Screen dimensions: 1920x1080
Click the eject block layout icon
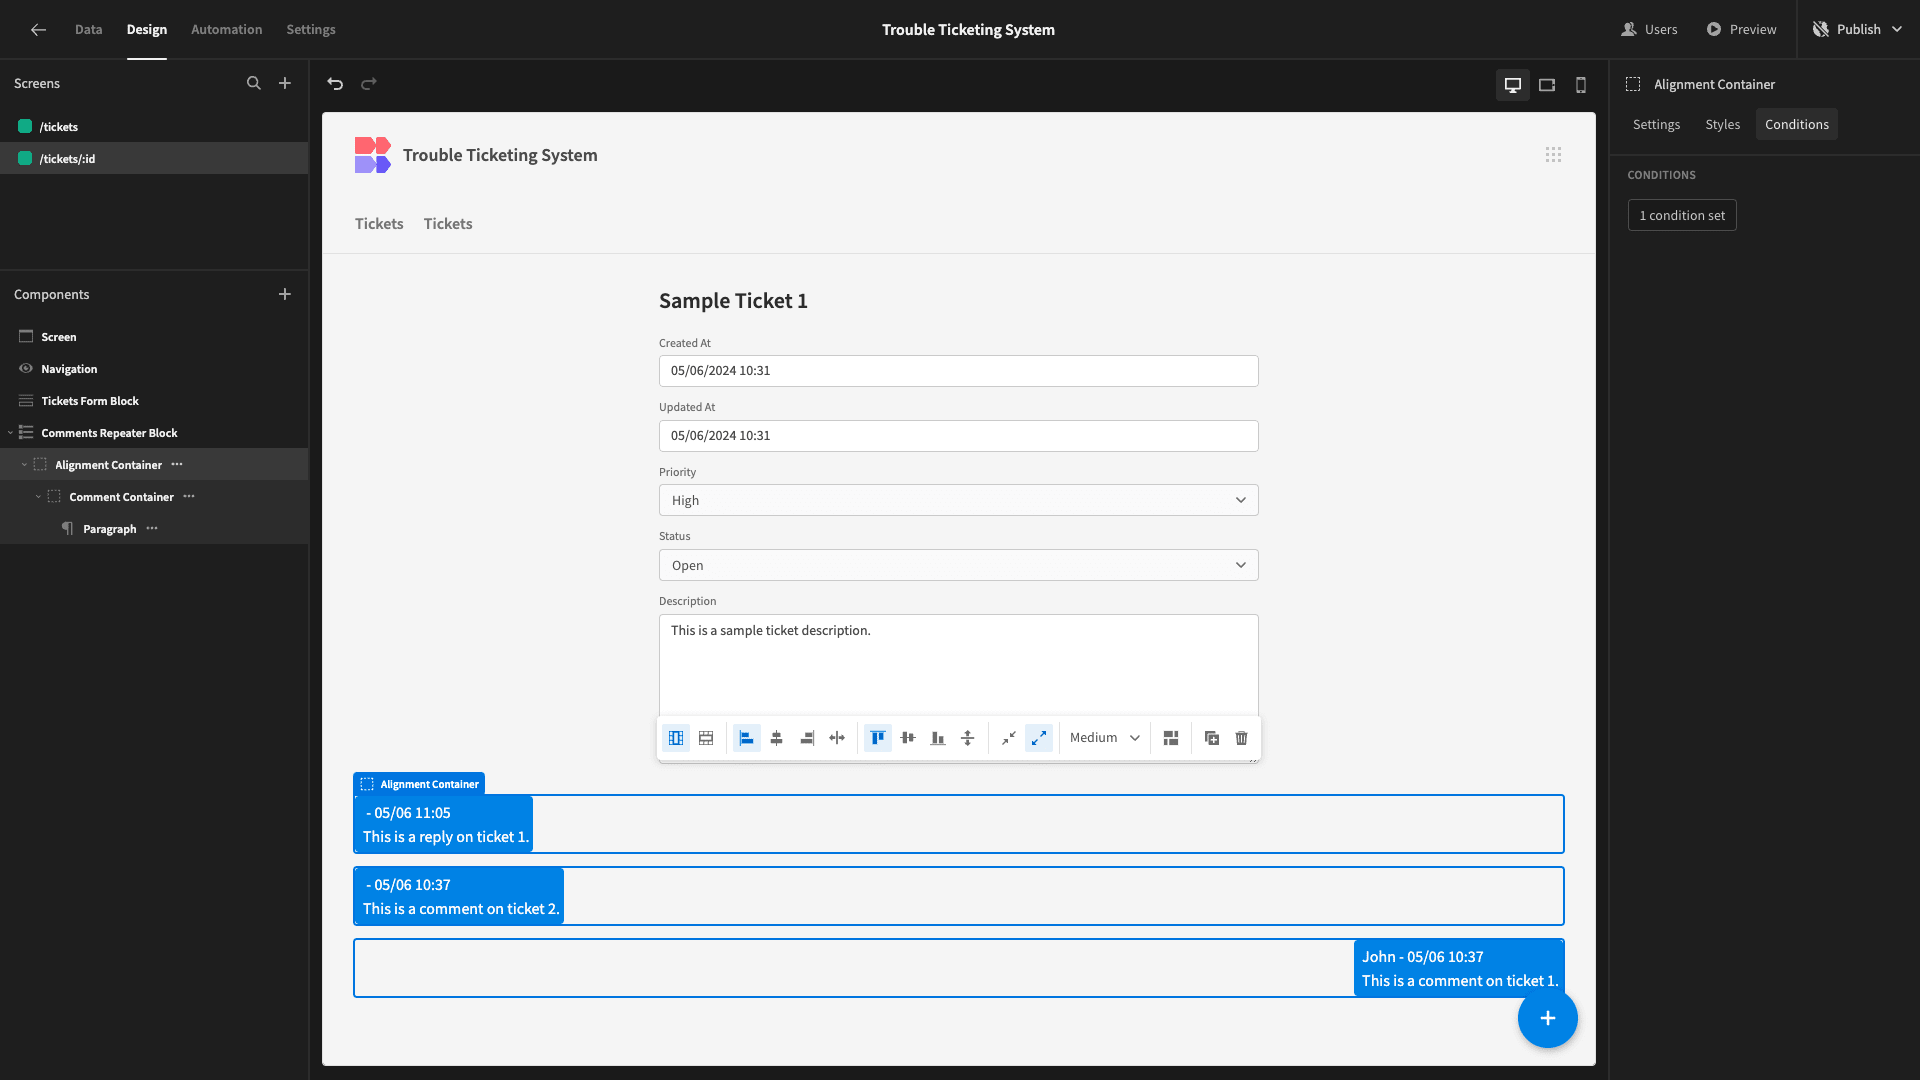(x=1171, y=738)
